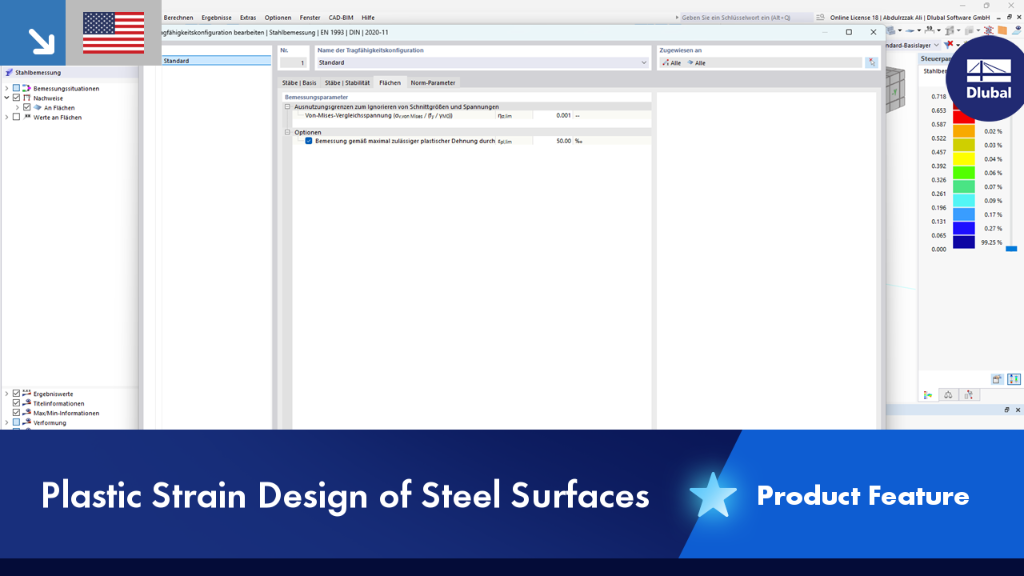The width and height of the screenshot is (1024, 576).
Task: Open the Berechnen menu
Action: coord(178,18)
